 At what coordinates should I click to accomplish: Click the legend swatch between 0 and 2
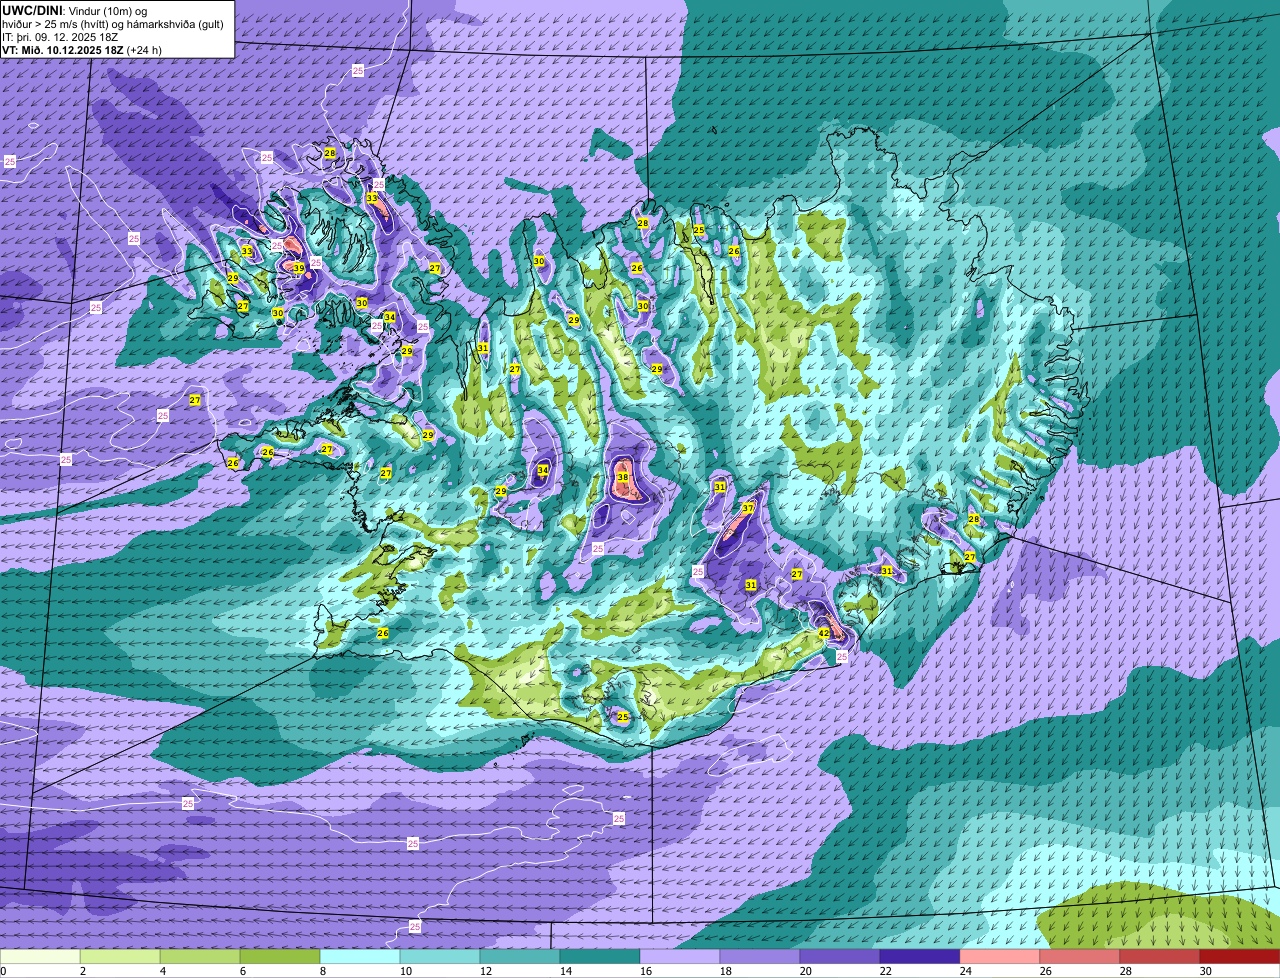coord(40,957)
